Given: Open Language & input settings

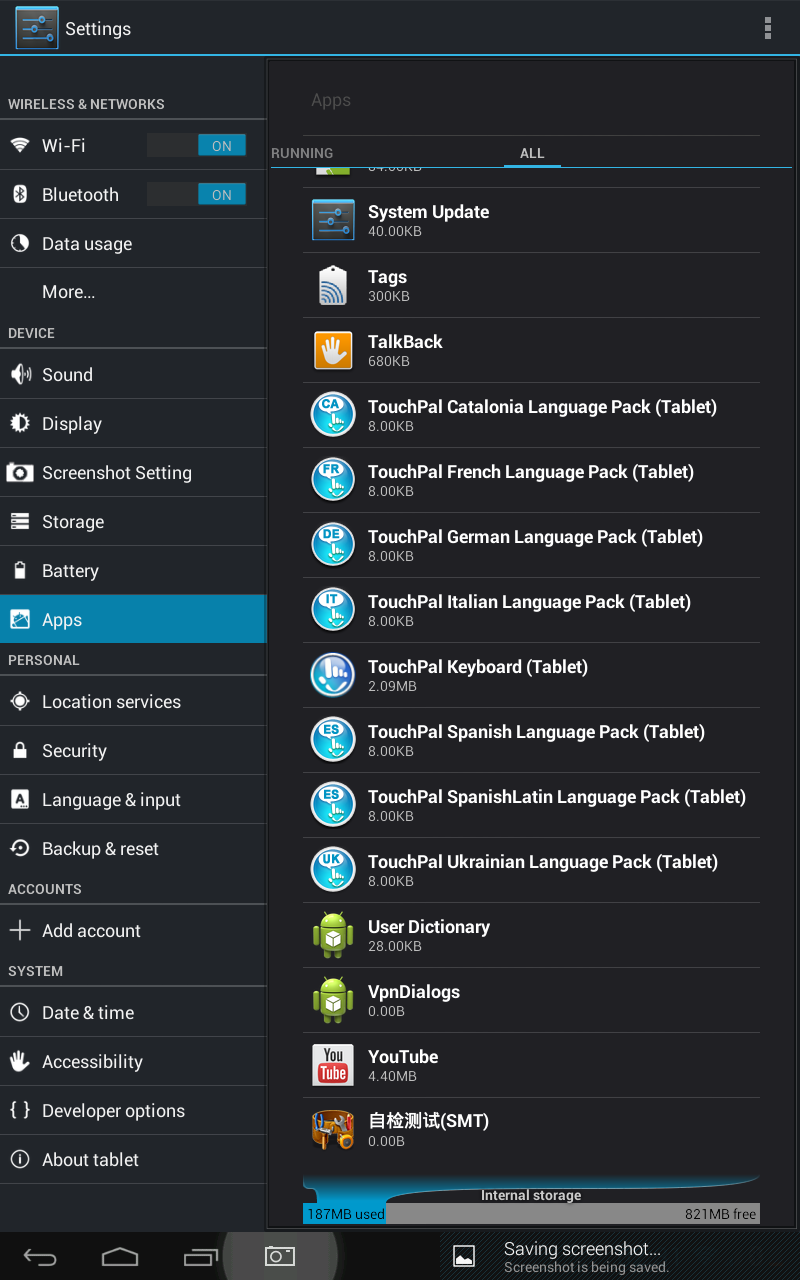Looking at the screenshot, I should (x=133, y=800).
